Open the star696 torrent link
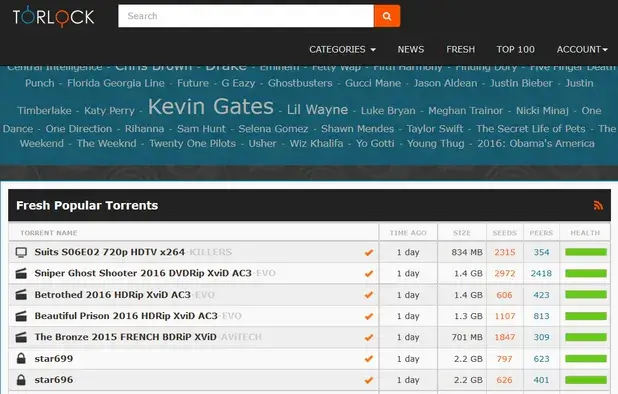The image size is (618, 394). point(54,380)
